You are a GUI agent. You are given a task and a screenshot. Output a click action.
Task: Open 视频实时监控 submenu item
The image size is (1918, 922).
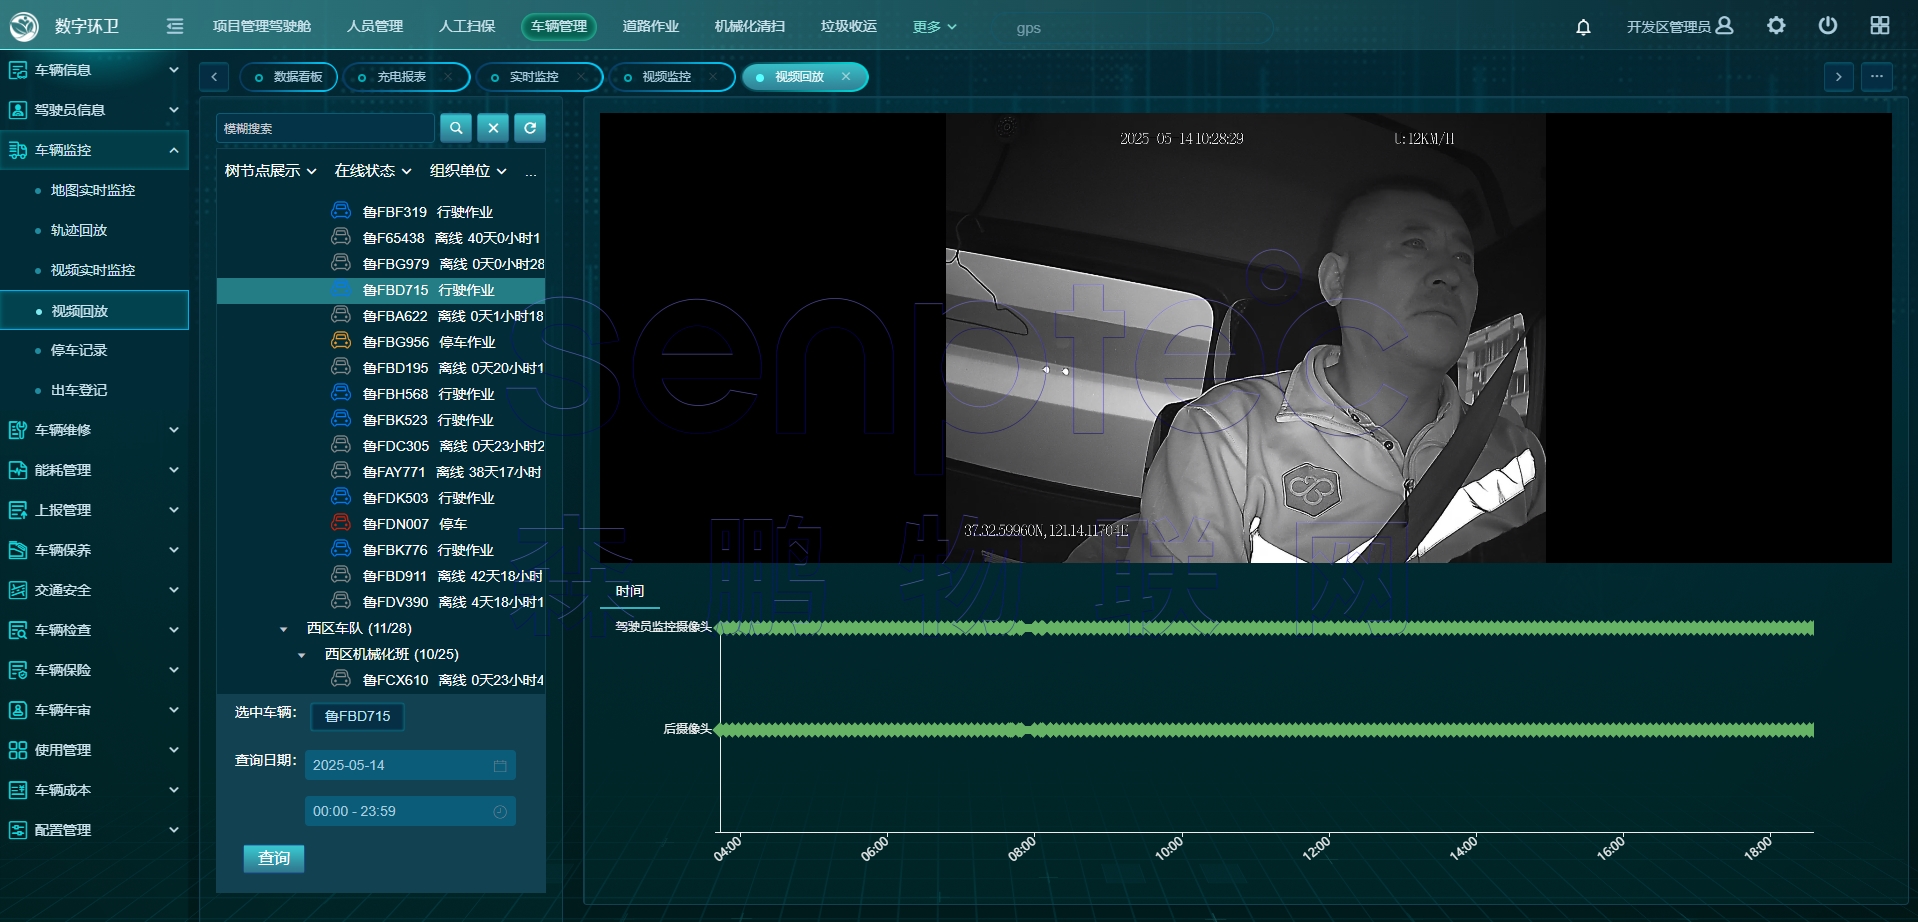pos(93,270)
